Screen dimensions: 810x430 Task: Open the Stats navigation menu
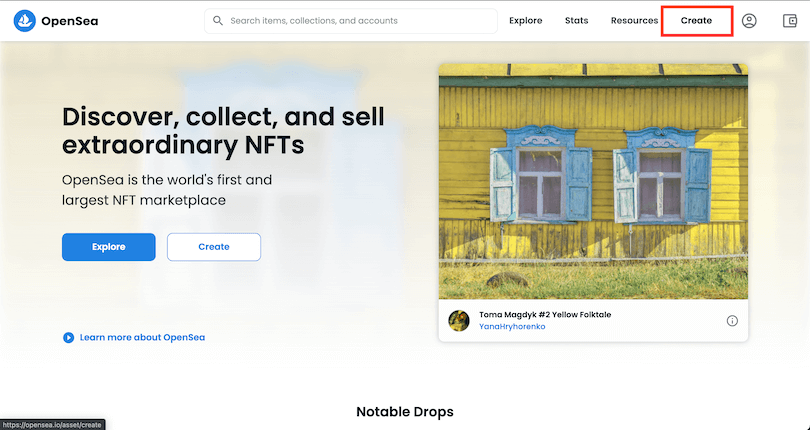click(576, 21)
